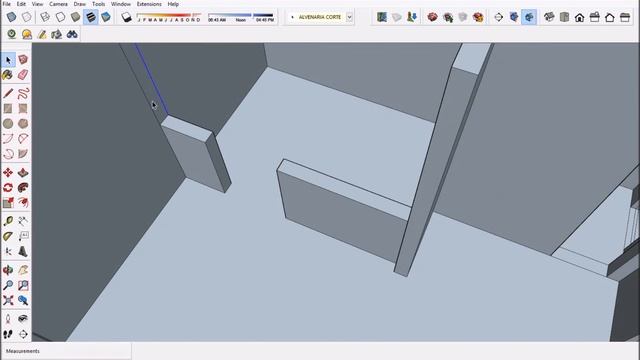This screenshot has height=360, width=640.
Task: Switch to Wireframe style
Action: pos(45,17)
